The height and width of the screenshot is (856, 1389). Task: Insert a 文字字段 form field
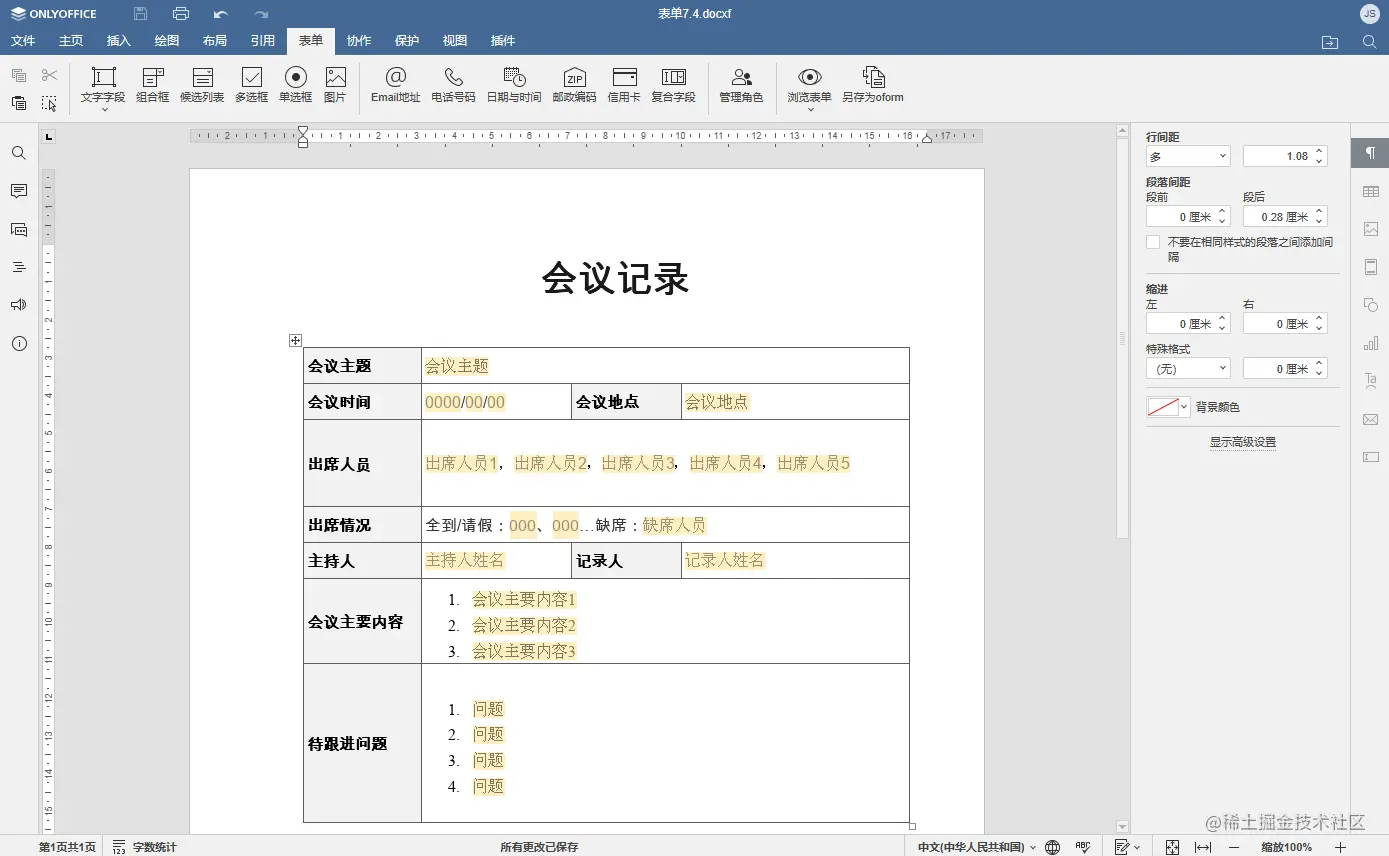click(103, 86)
